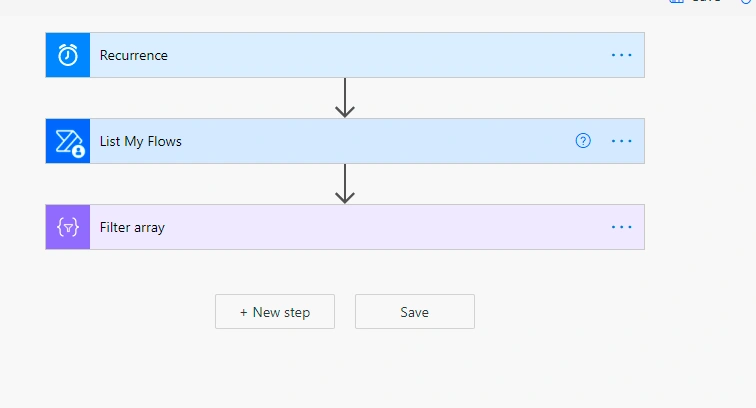Click the arrow between Recurrence and List My Flows
756x408 pixels.
345,98
